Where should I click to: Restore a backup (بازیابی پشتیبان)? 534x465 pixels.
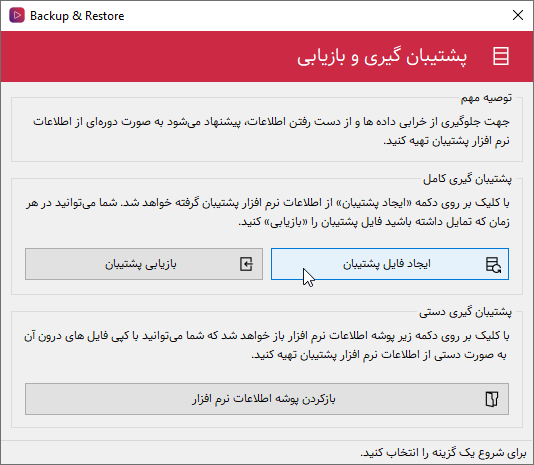pos(144,264)
